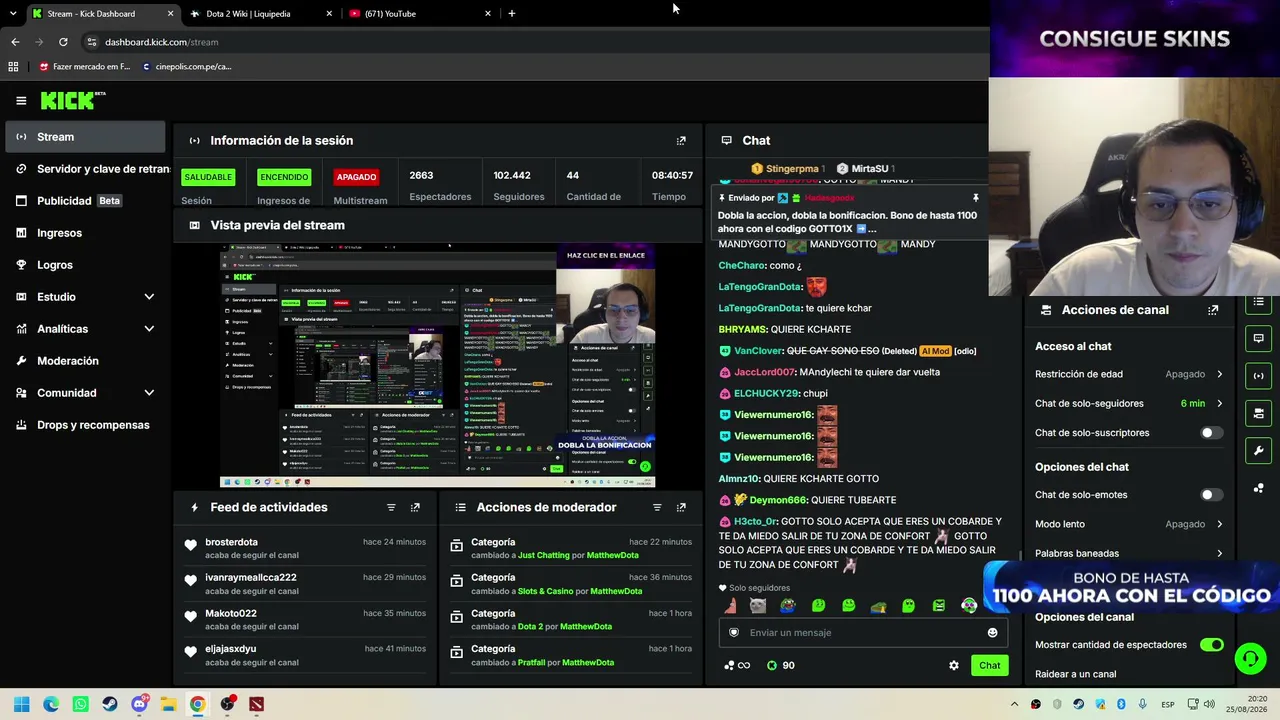1280x720 pixels.
Task: Click Raidear a un canal
Action: coord(1075,674)
